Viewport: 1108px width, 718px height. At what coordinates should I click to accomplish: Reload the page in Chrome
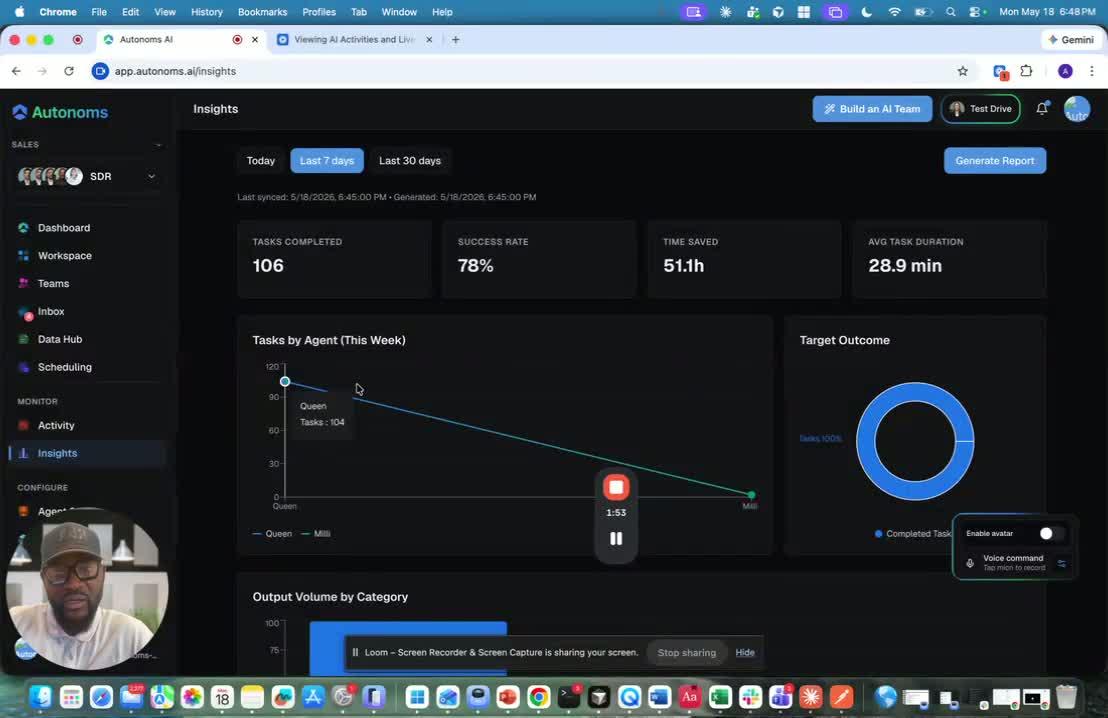(x=69, y=71)
